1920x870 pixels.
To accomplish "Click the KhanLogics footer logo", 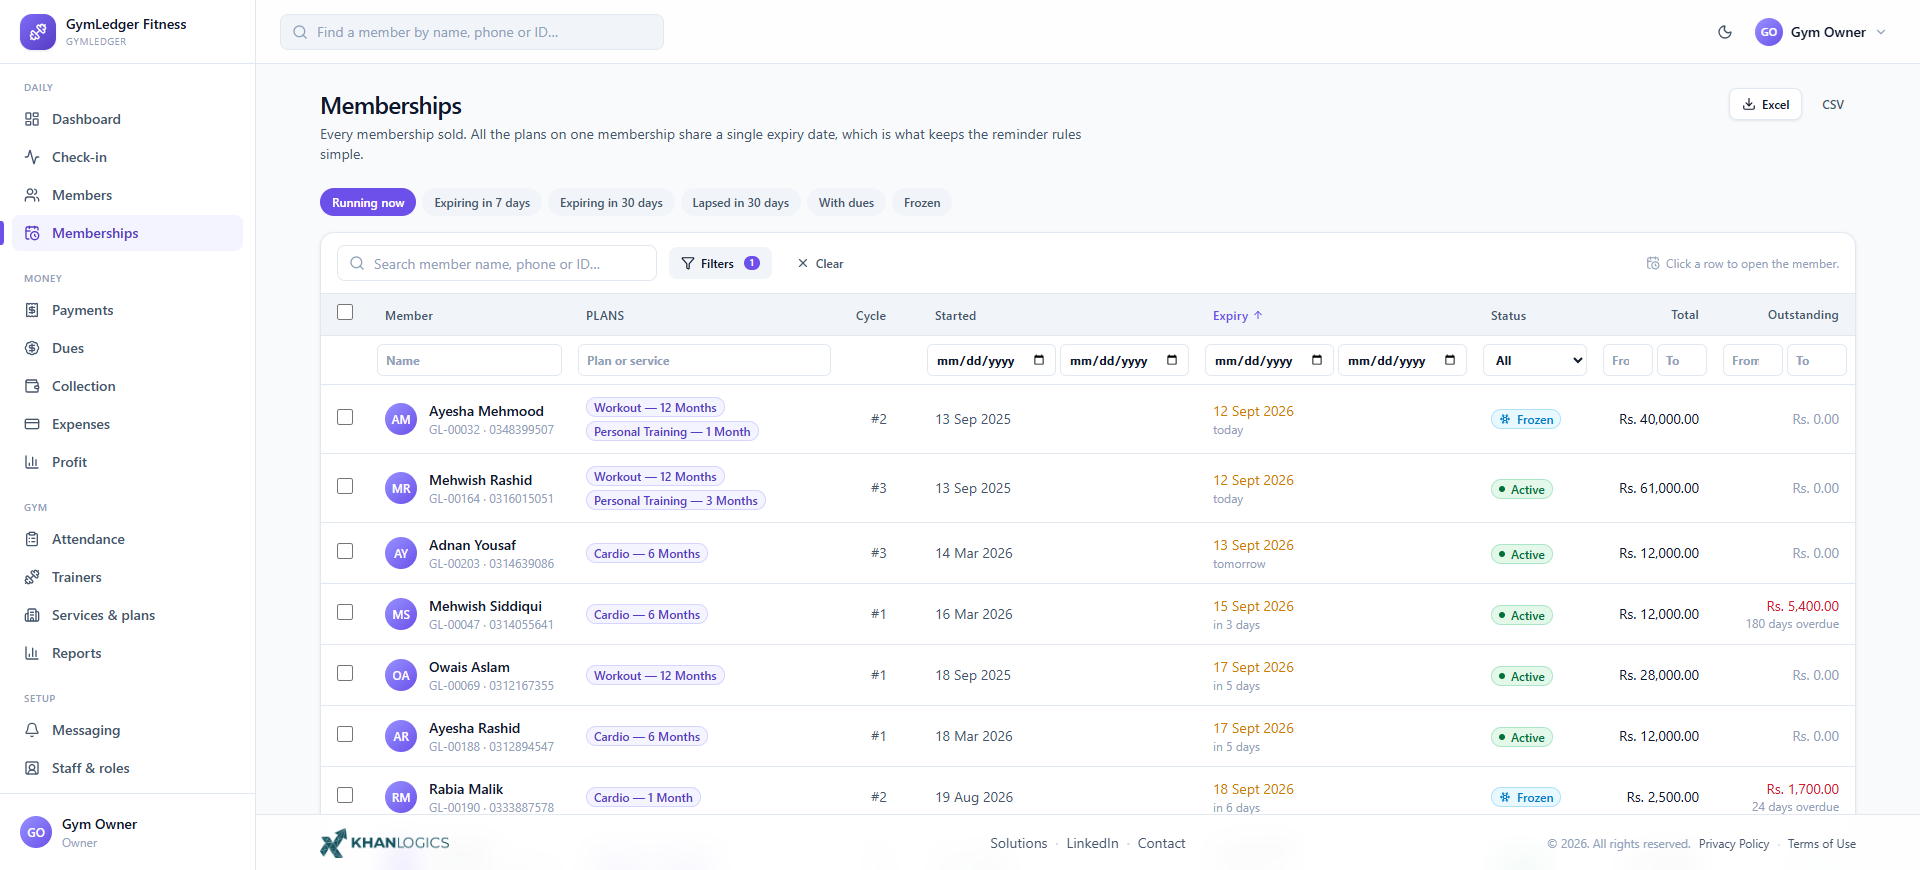I will (385, 843).
